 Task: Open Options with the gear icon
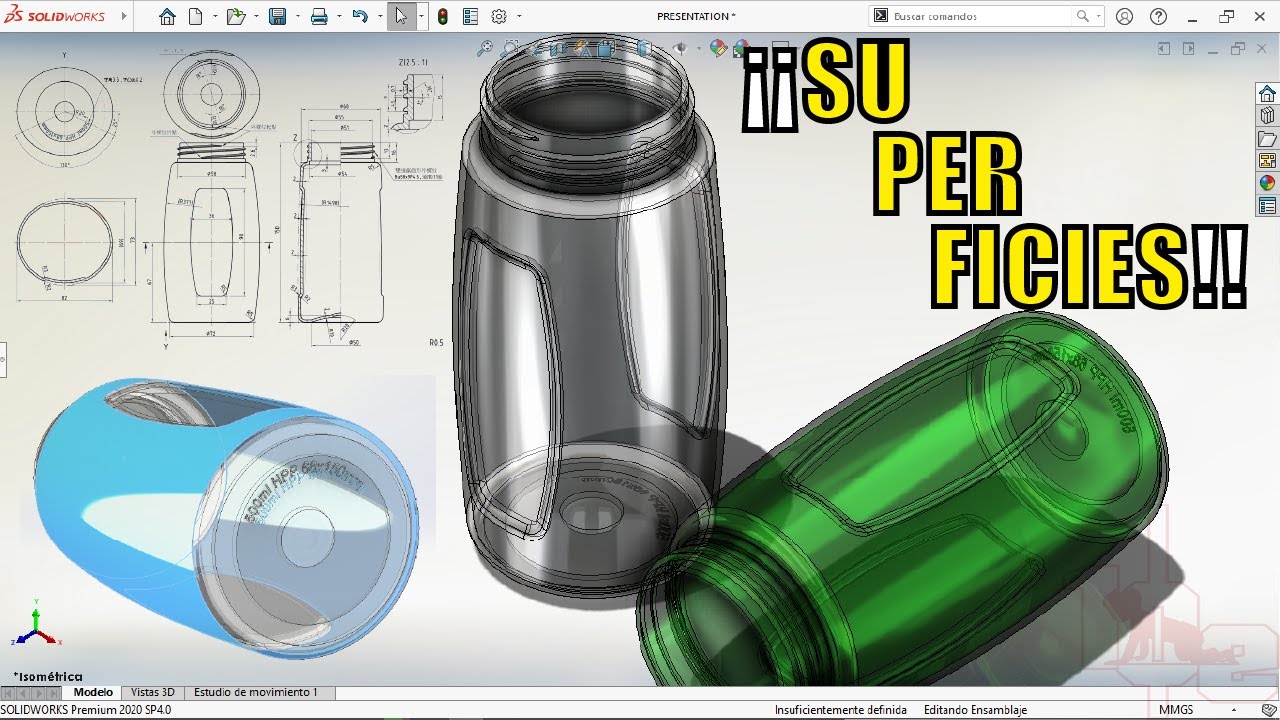point(499,16)
